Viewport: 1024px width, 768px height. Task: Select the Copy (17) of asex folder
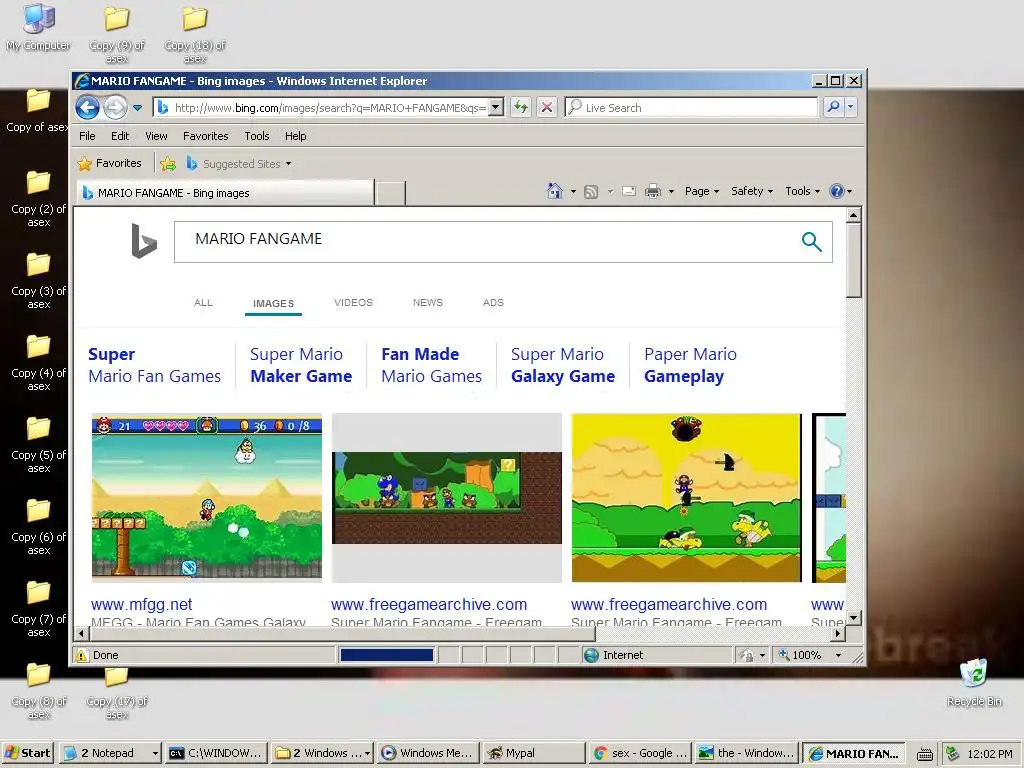click(117, 695)
